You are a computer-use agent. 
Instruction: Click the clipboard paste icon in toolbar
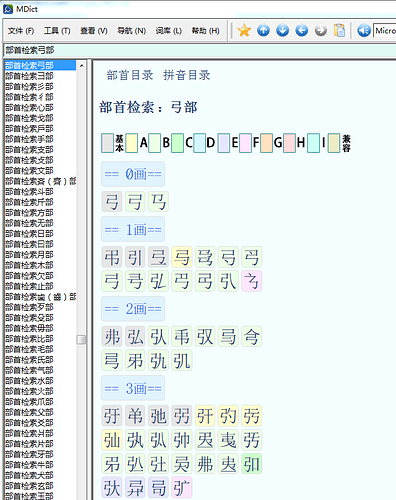coord(340,31)
